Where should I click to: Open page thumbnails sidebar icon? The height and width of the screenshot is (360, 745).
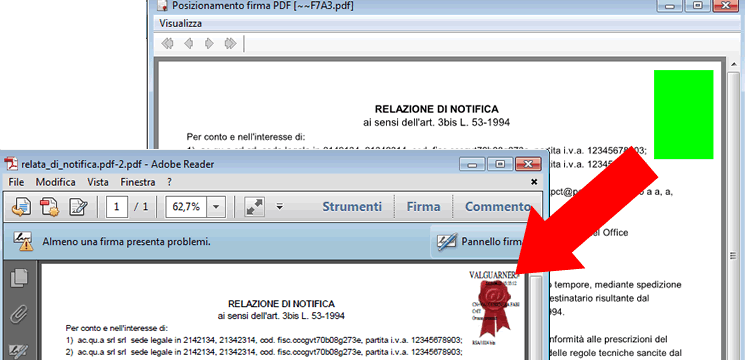pyautogui.click(x=19, y=278)
